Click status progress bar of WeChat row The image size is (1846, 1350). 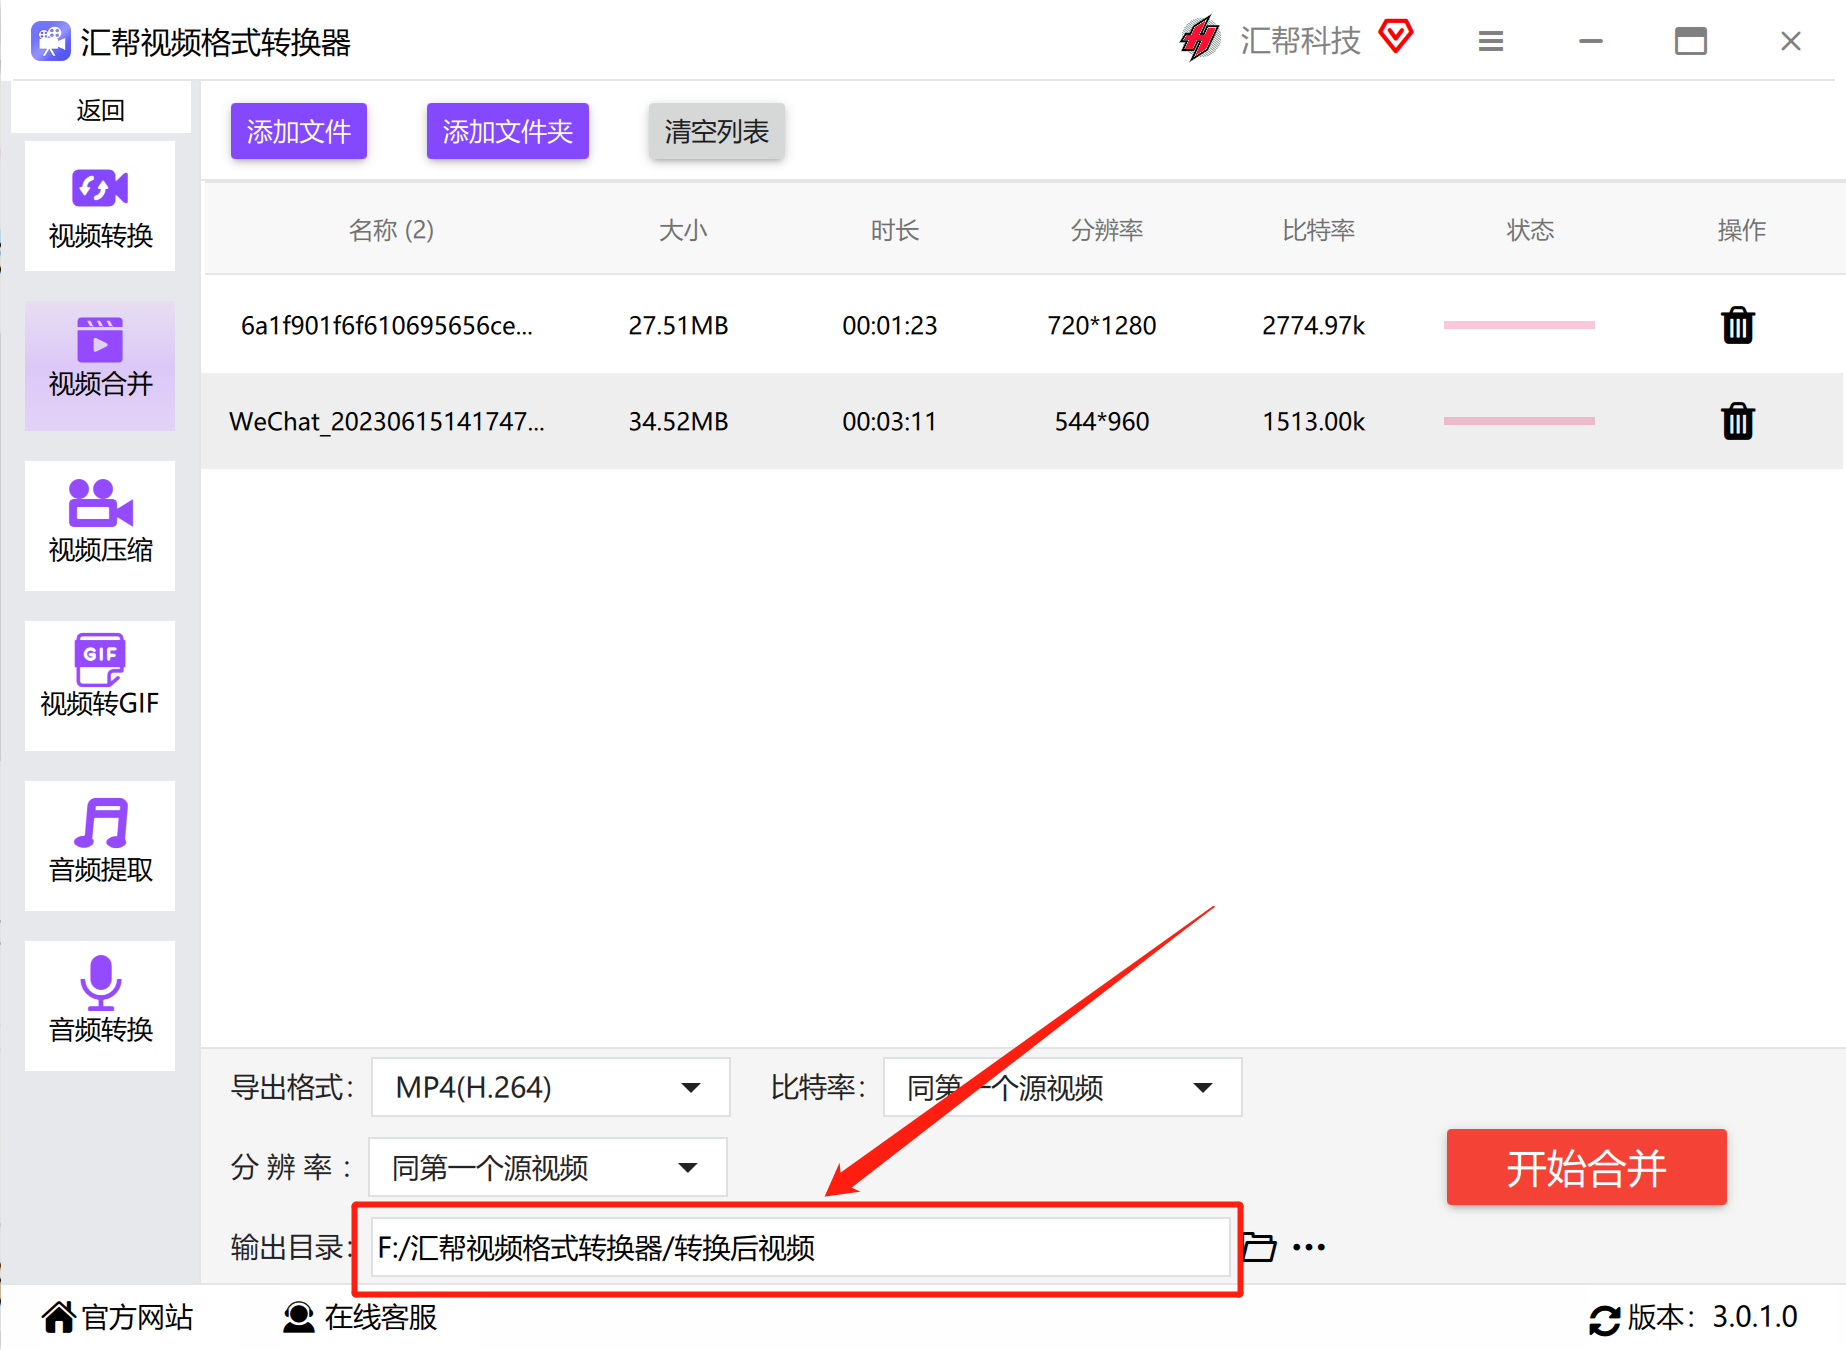pos(1519,421)
